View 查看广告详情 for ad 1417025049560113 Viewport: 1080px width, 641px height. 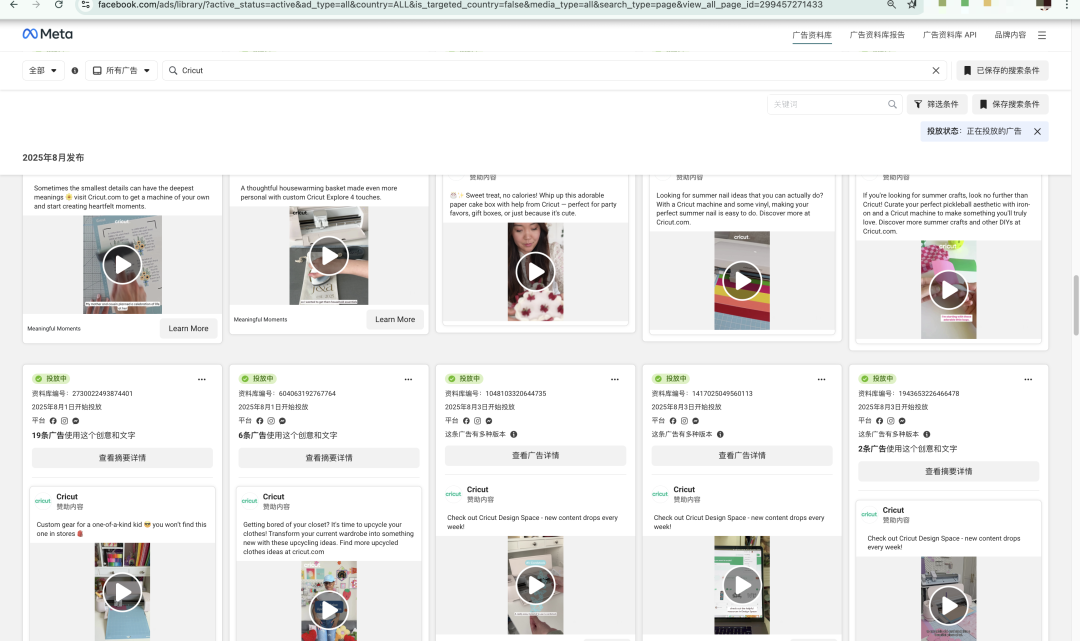click(x=742, y=456)
